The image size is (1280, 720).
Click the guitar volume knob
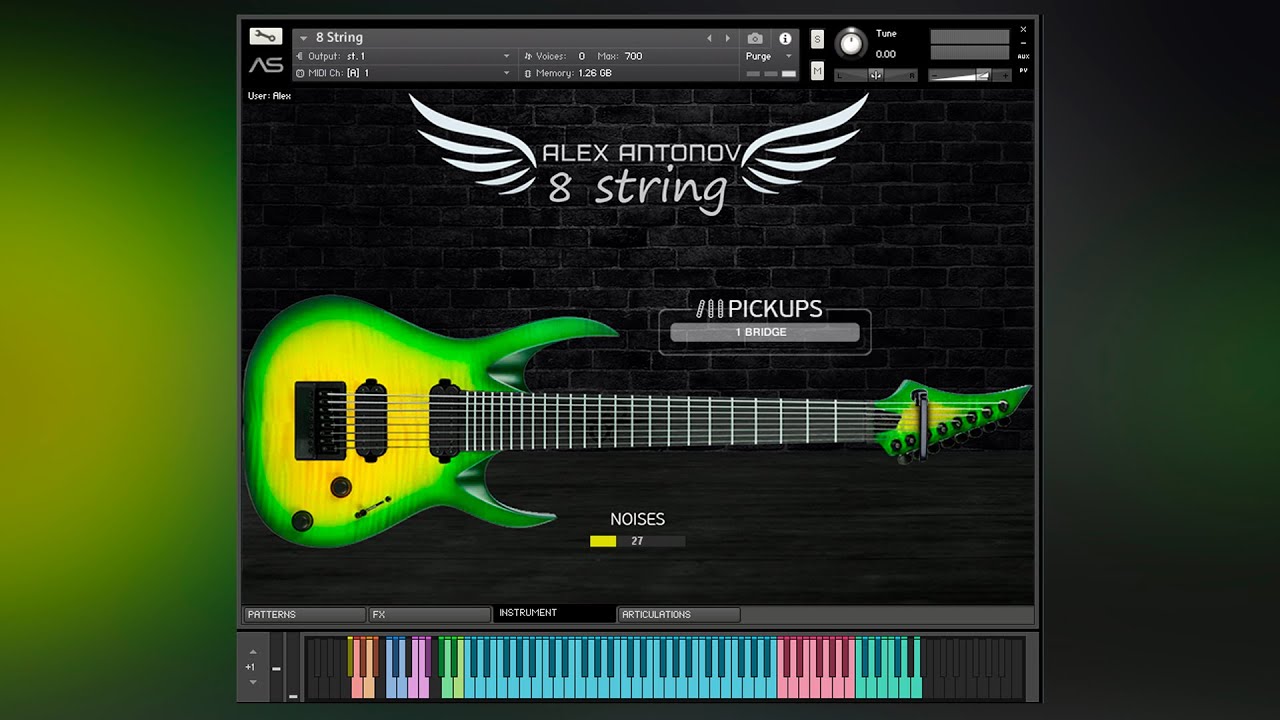click(341, 487)
